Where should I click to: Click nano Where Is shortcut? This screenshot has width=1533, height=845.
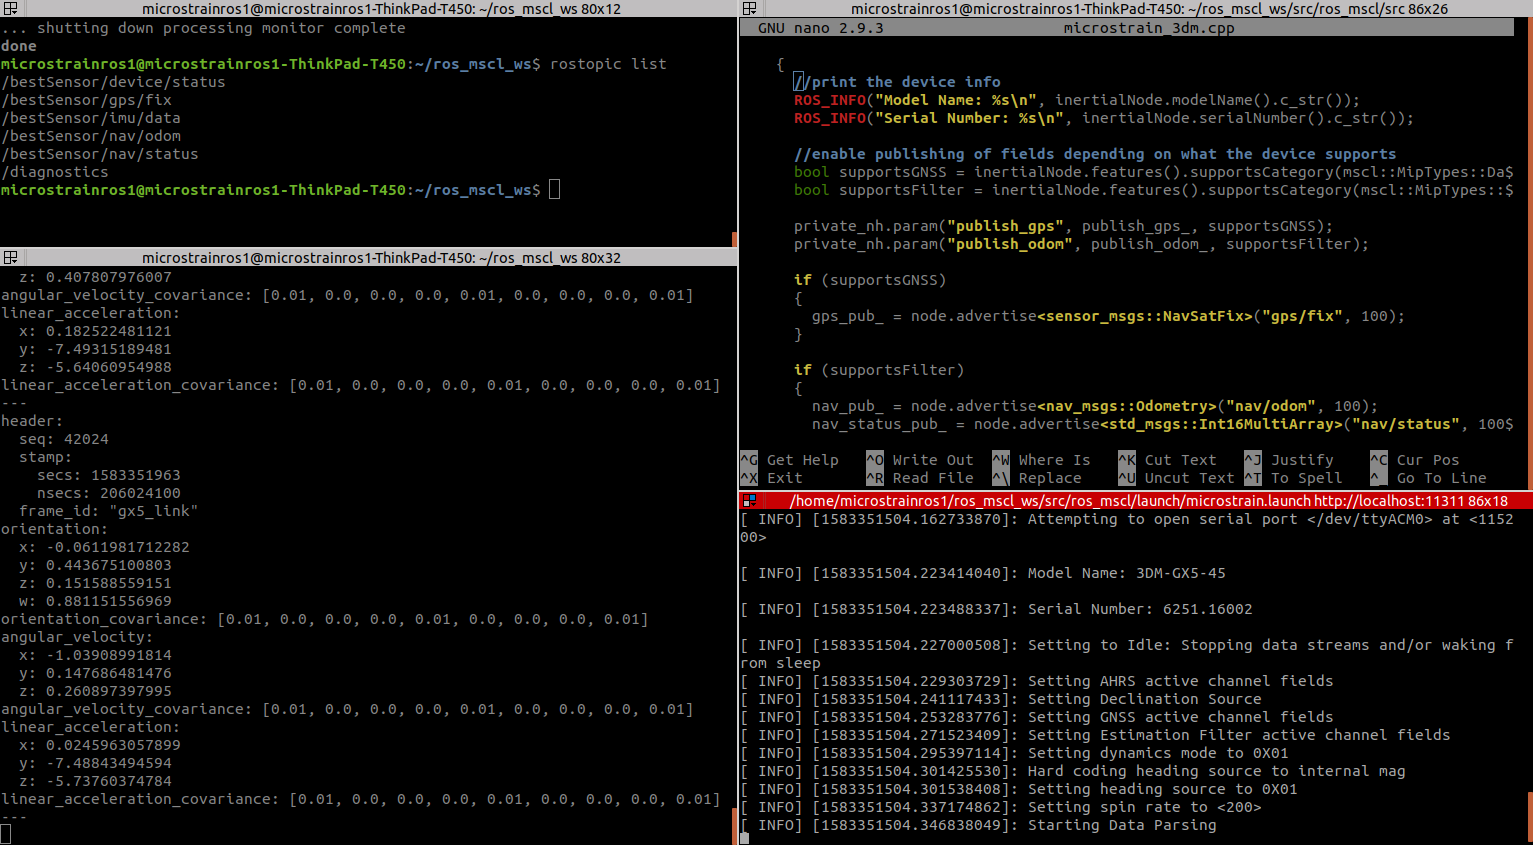click(1041, 460)
